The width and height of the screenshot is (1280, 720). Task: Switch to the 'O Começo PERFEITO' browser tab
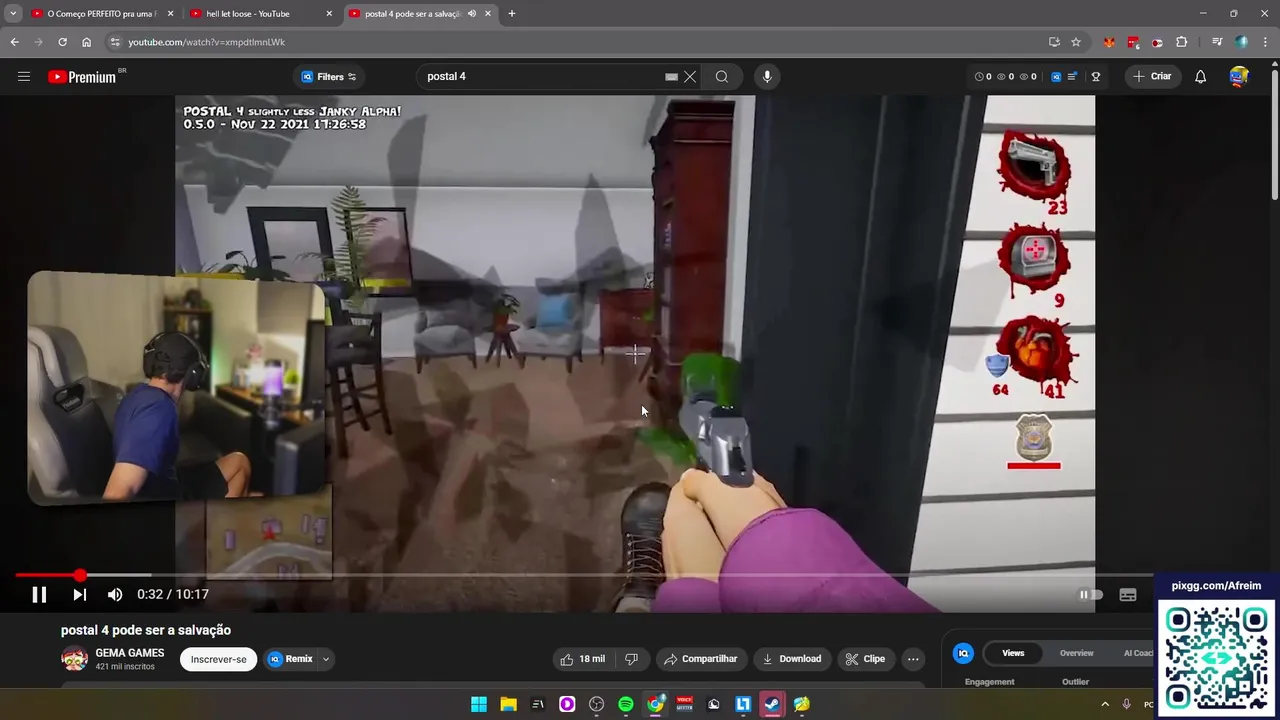pyautogui.click(x=102, y=14)
